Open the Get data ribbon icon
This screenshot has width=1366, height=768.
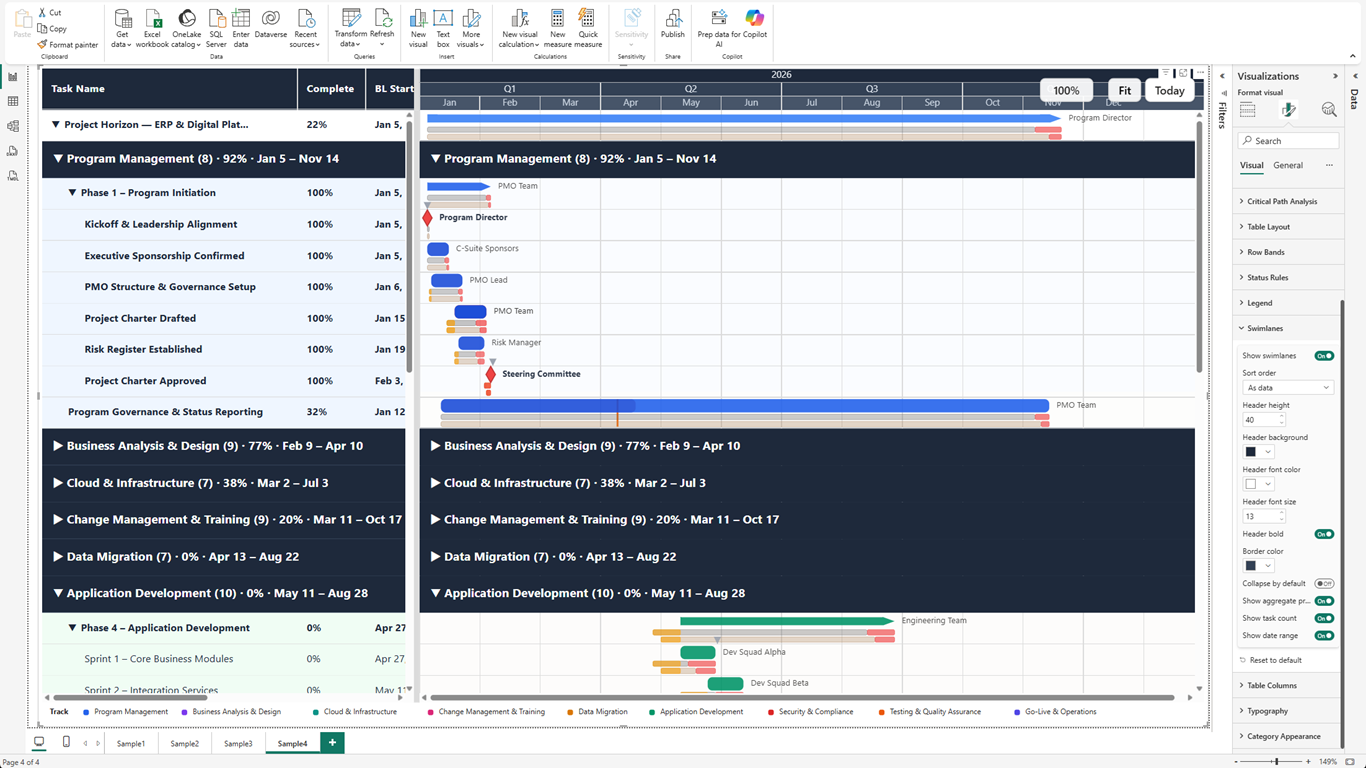pos(121,27)
